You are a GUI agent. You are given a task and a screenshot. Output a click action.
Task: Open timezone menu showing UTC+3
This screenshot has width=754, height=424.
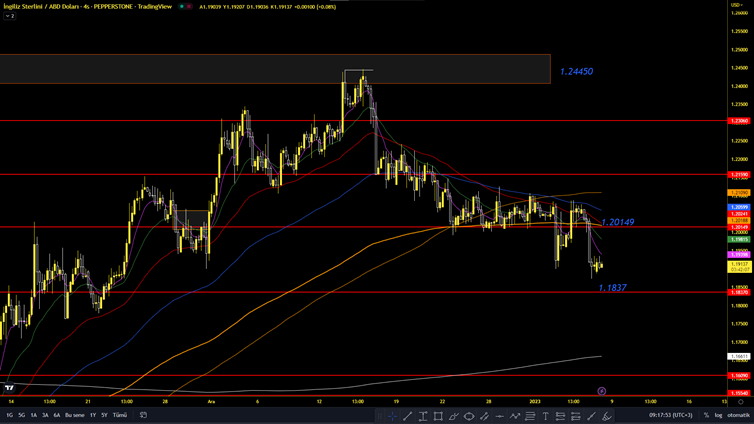tap(671, 415)
